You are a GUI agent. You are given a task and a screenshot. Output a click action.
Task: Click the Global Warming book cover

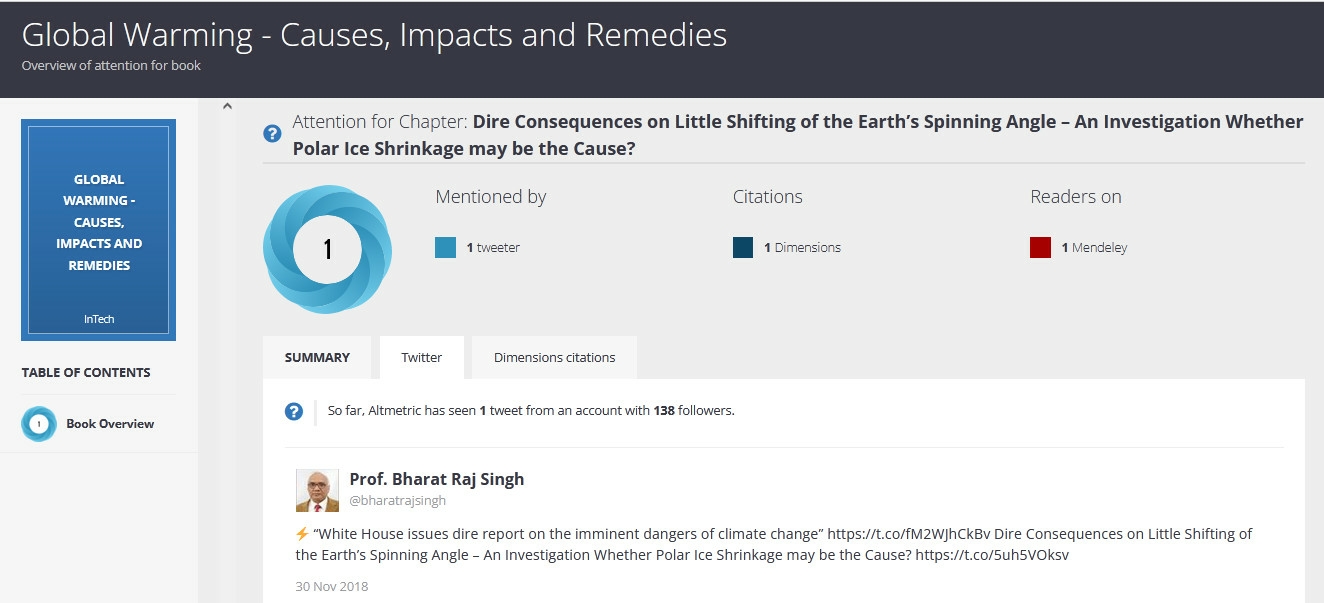pyautogui.click(x=98, y=230)
